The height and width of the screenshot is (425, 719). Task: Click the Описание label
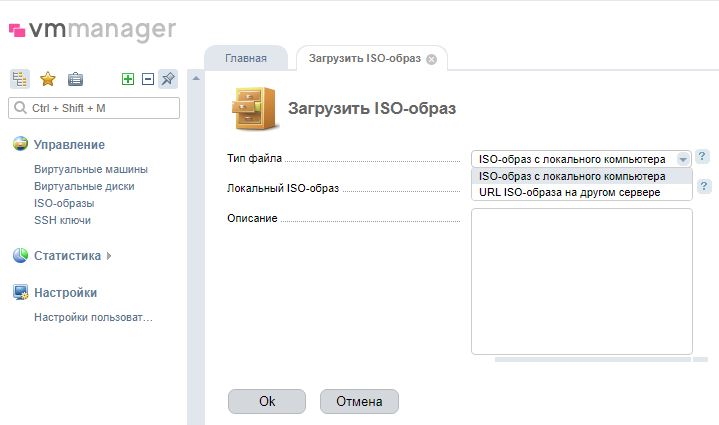pyautogui.click(x=252, y=218)
